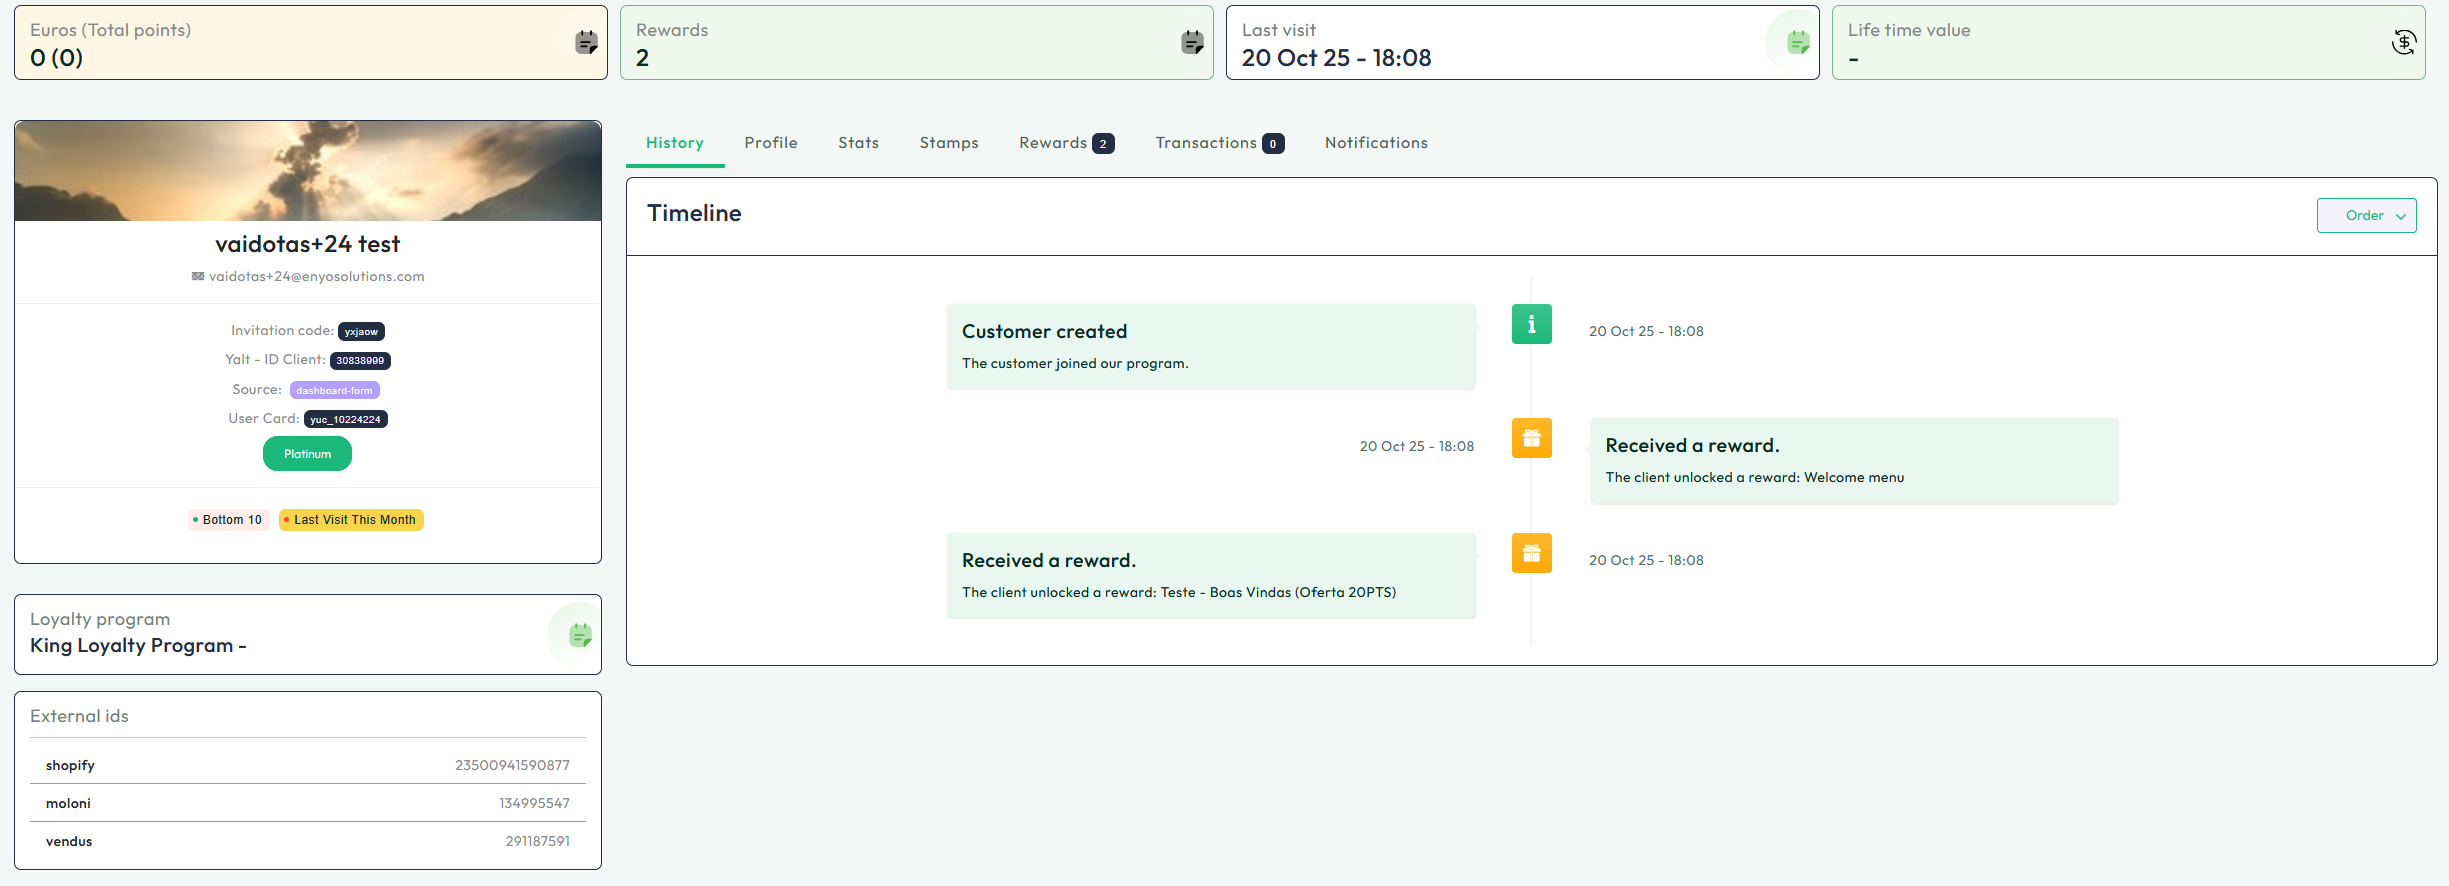Click the Last Visit This Month tag
Viewport: 2449px width, 886px height.
tap(352, 520)
